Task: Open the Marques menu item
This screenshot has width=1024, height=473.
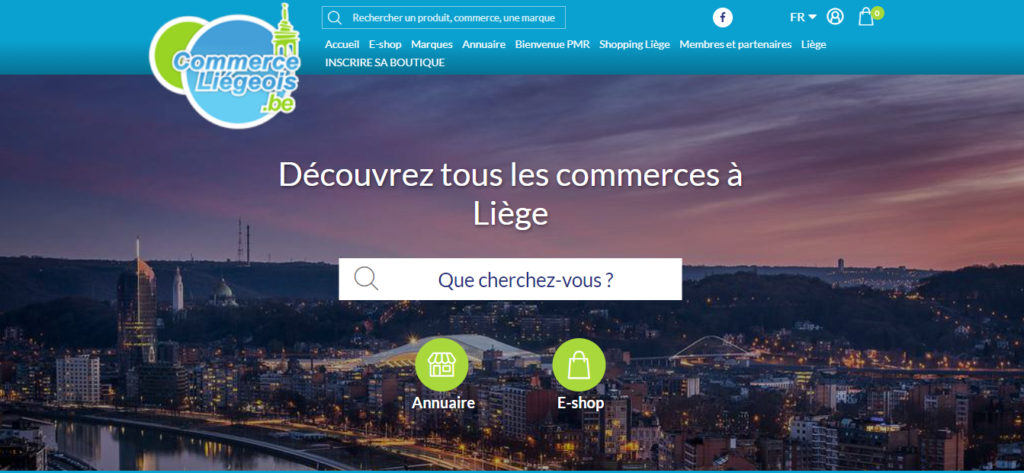Action: click(x=432, y=44)
